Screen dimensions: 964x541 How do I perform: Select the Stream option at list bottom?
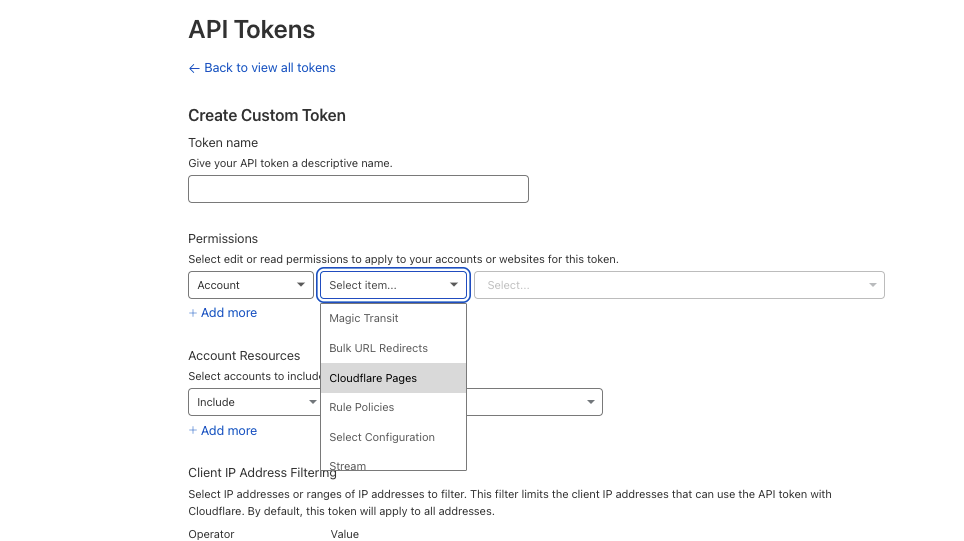[x=348, y=464]
